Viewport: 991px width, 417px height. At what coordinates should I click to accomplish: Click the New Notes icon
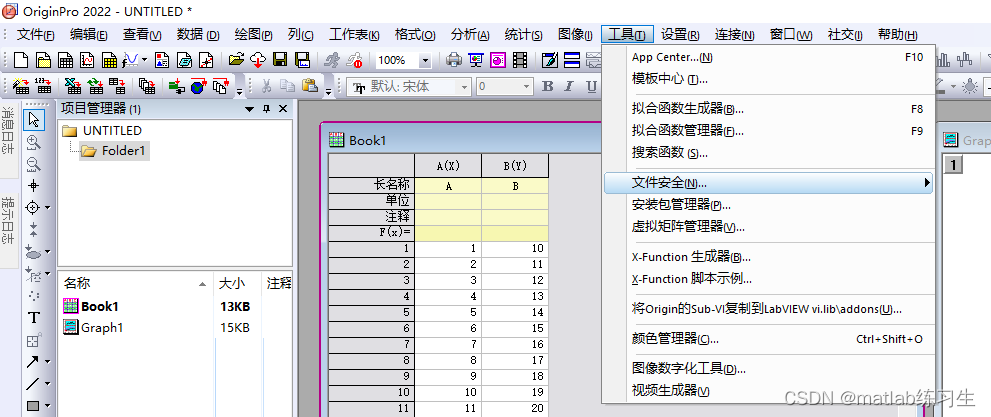(185, 61)
